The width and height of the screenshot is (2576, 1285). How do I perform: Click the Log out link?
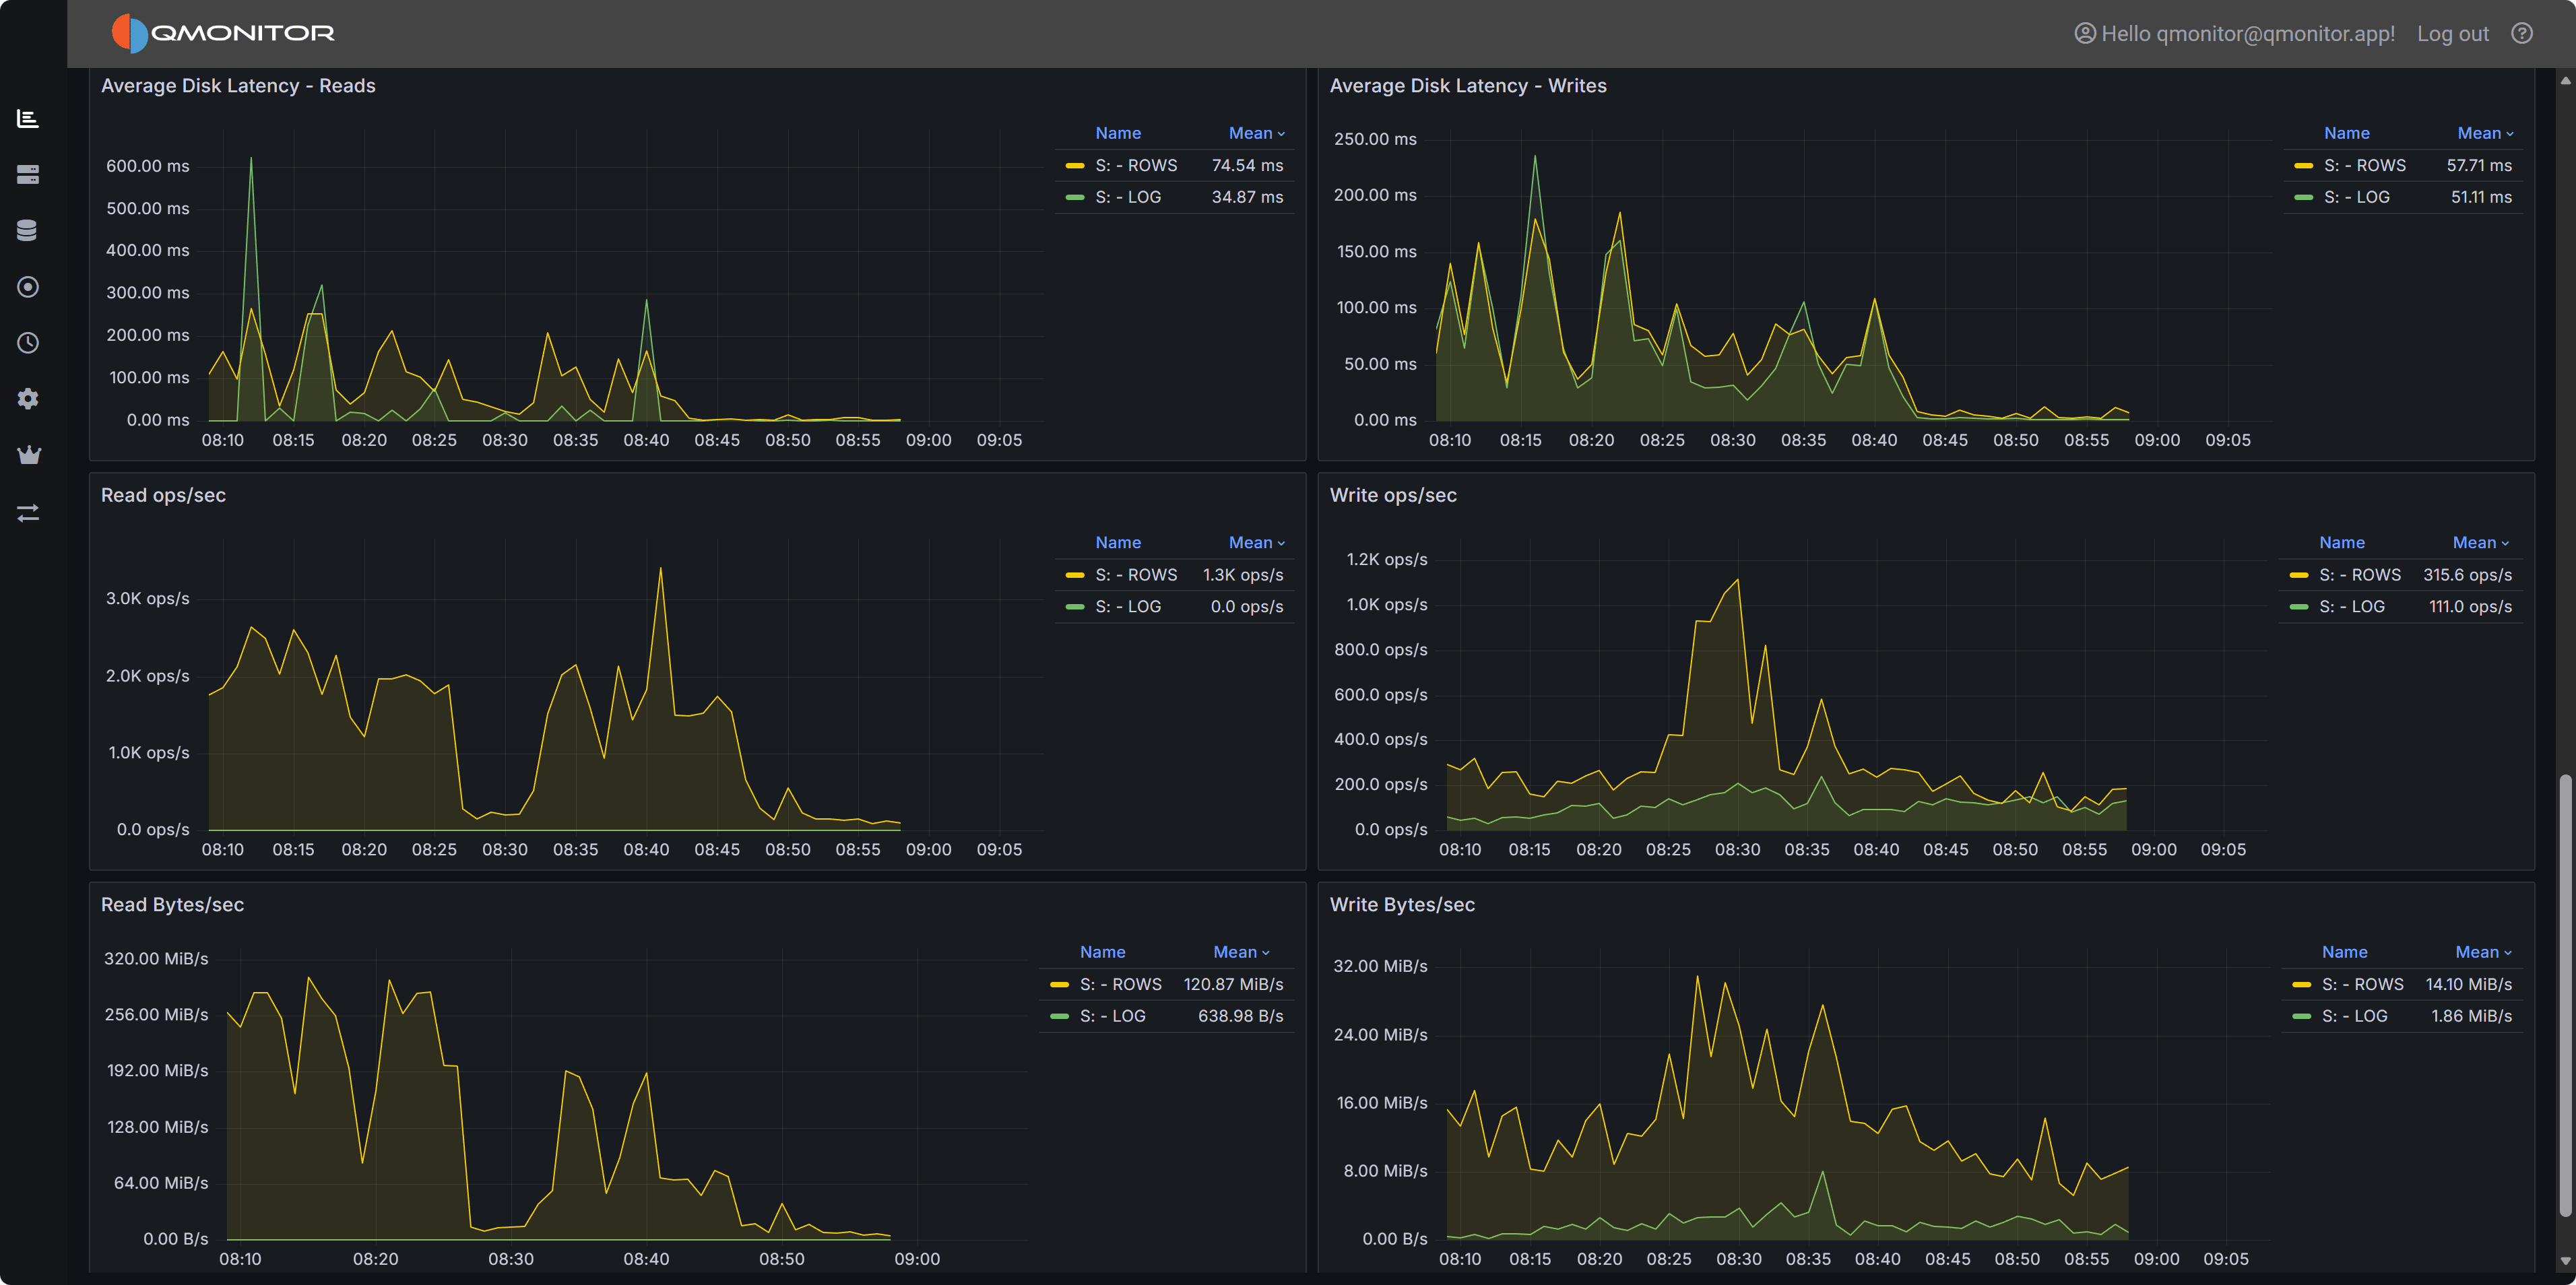click(x=2453, y=33)
